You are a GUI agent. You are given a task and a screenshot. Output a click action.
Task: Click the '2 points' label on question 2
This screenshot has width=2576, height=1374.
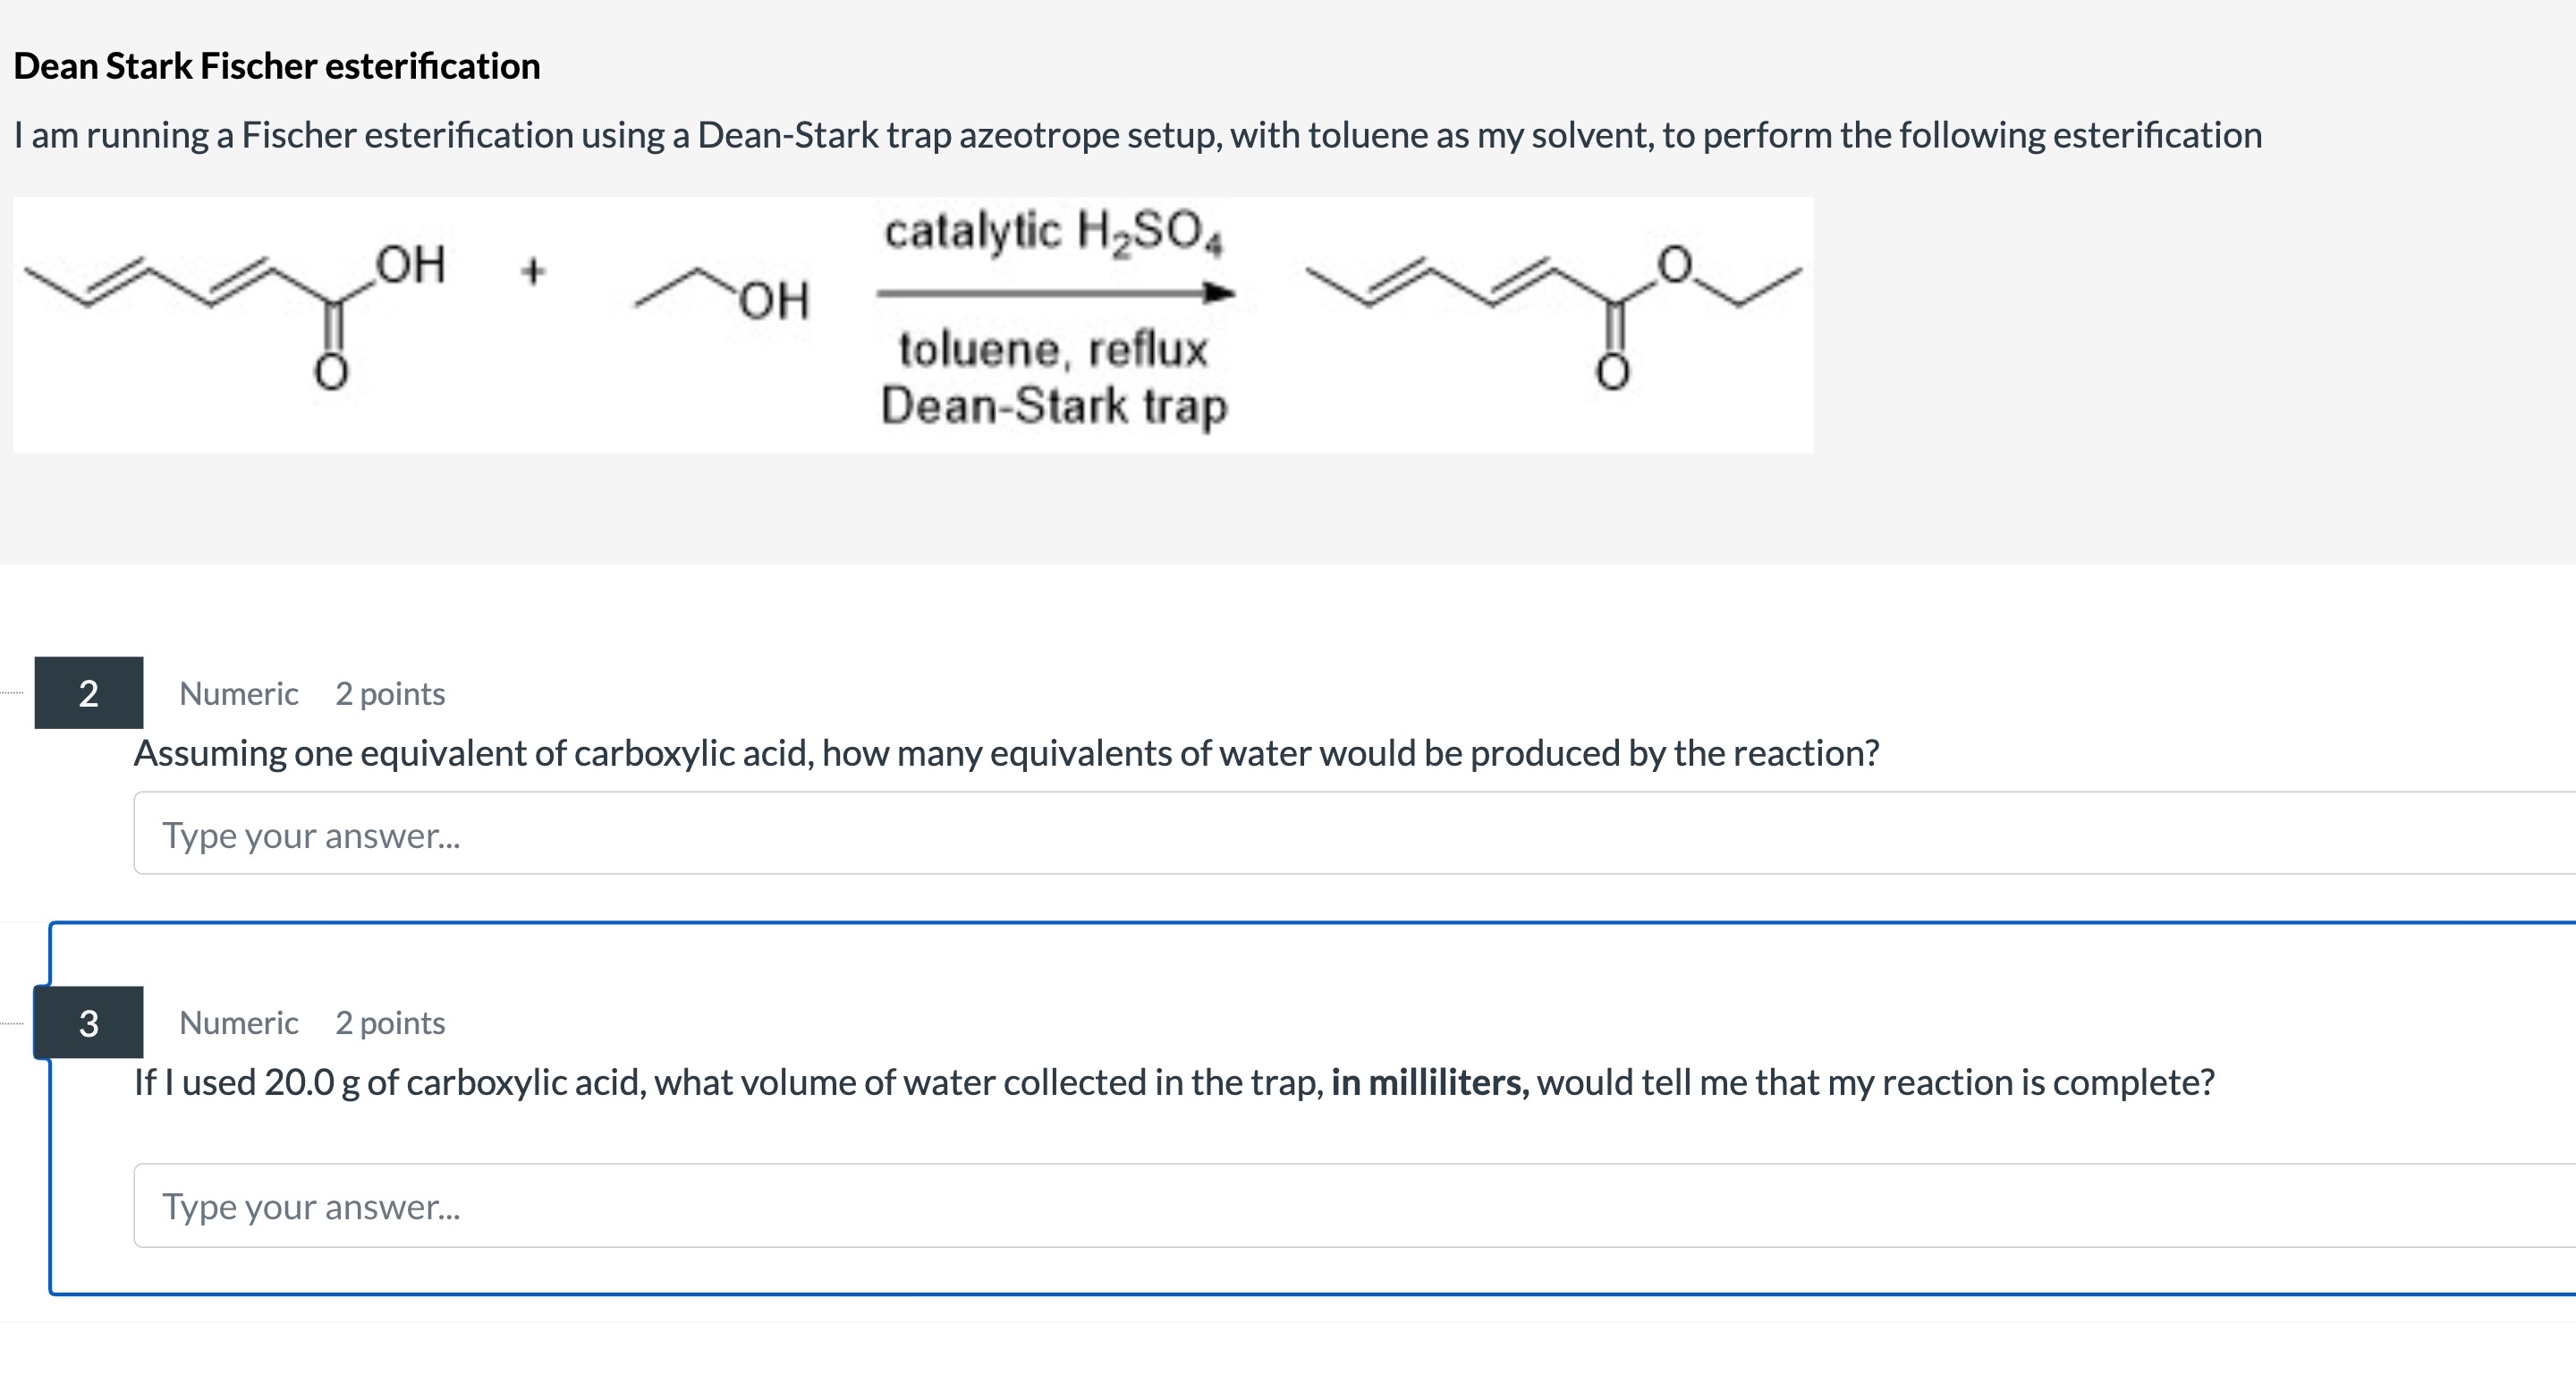click(390, 694)
